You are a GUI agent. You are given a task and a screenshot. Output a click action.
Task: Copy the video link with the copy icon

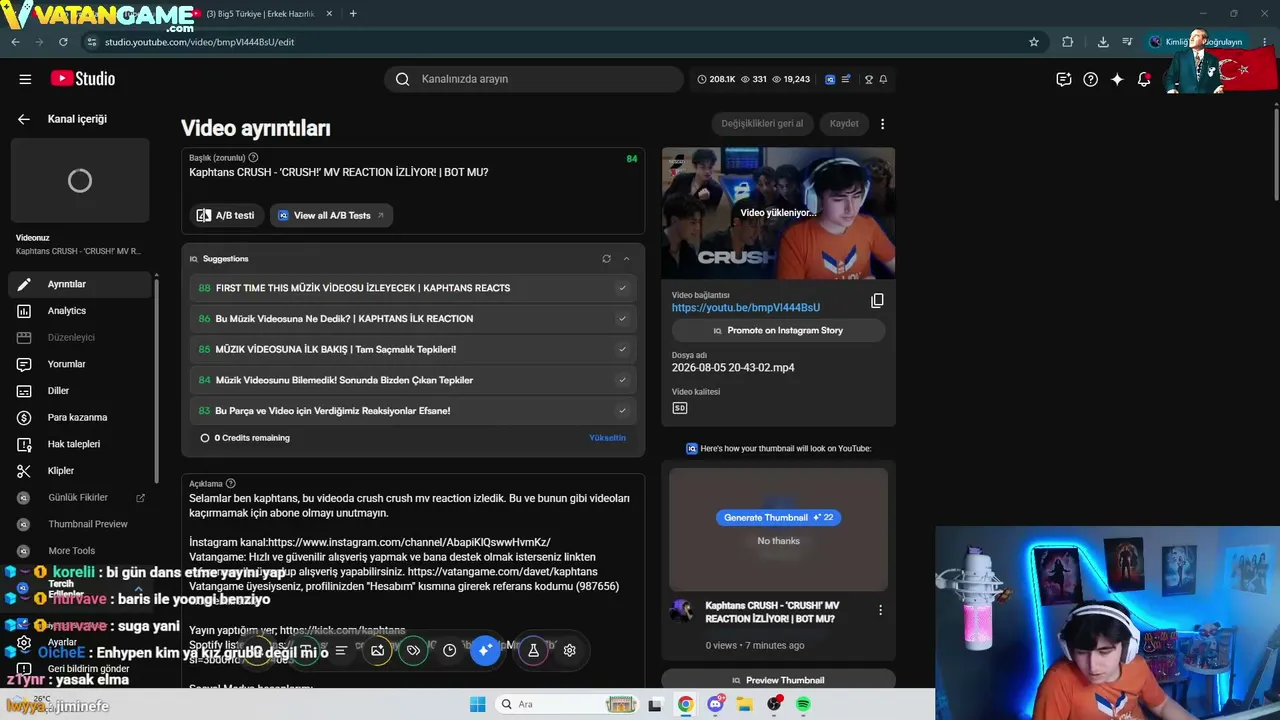(877, 301)
